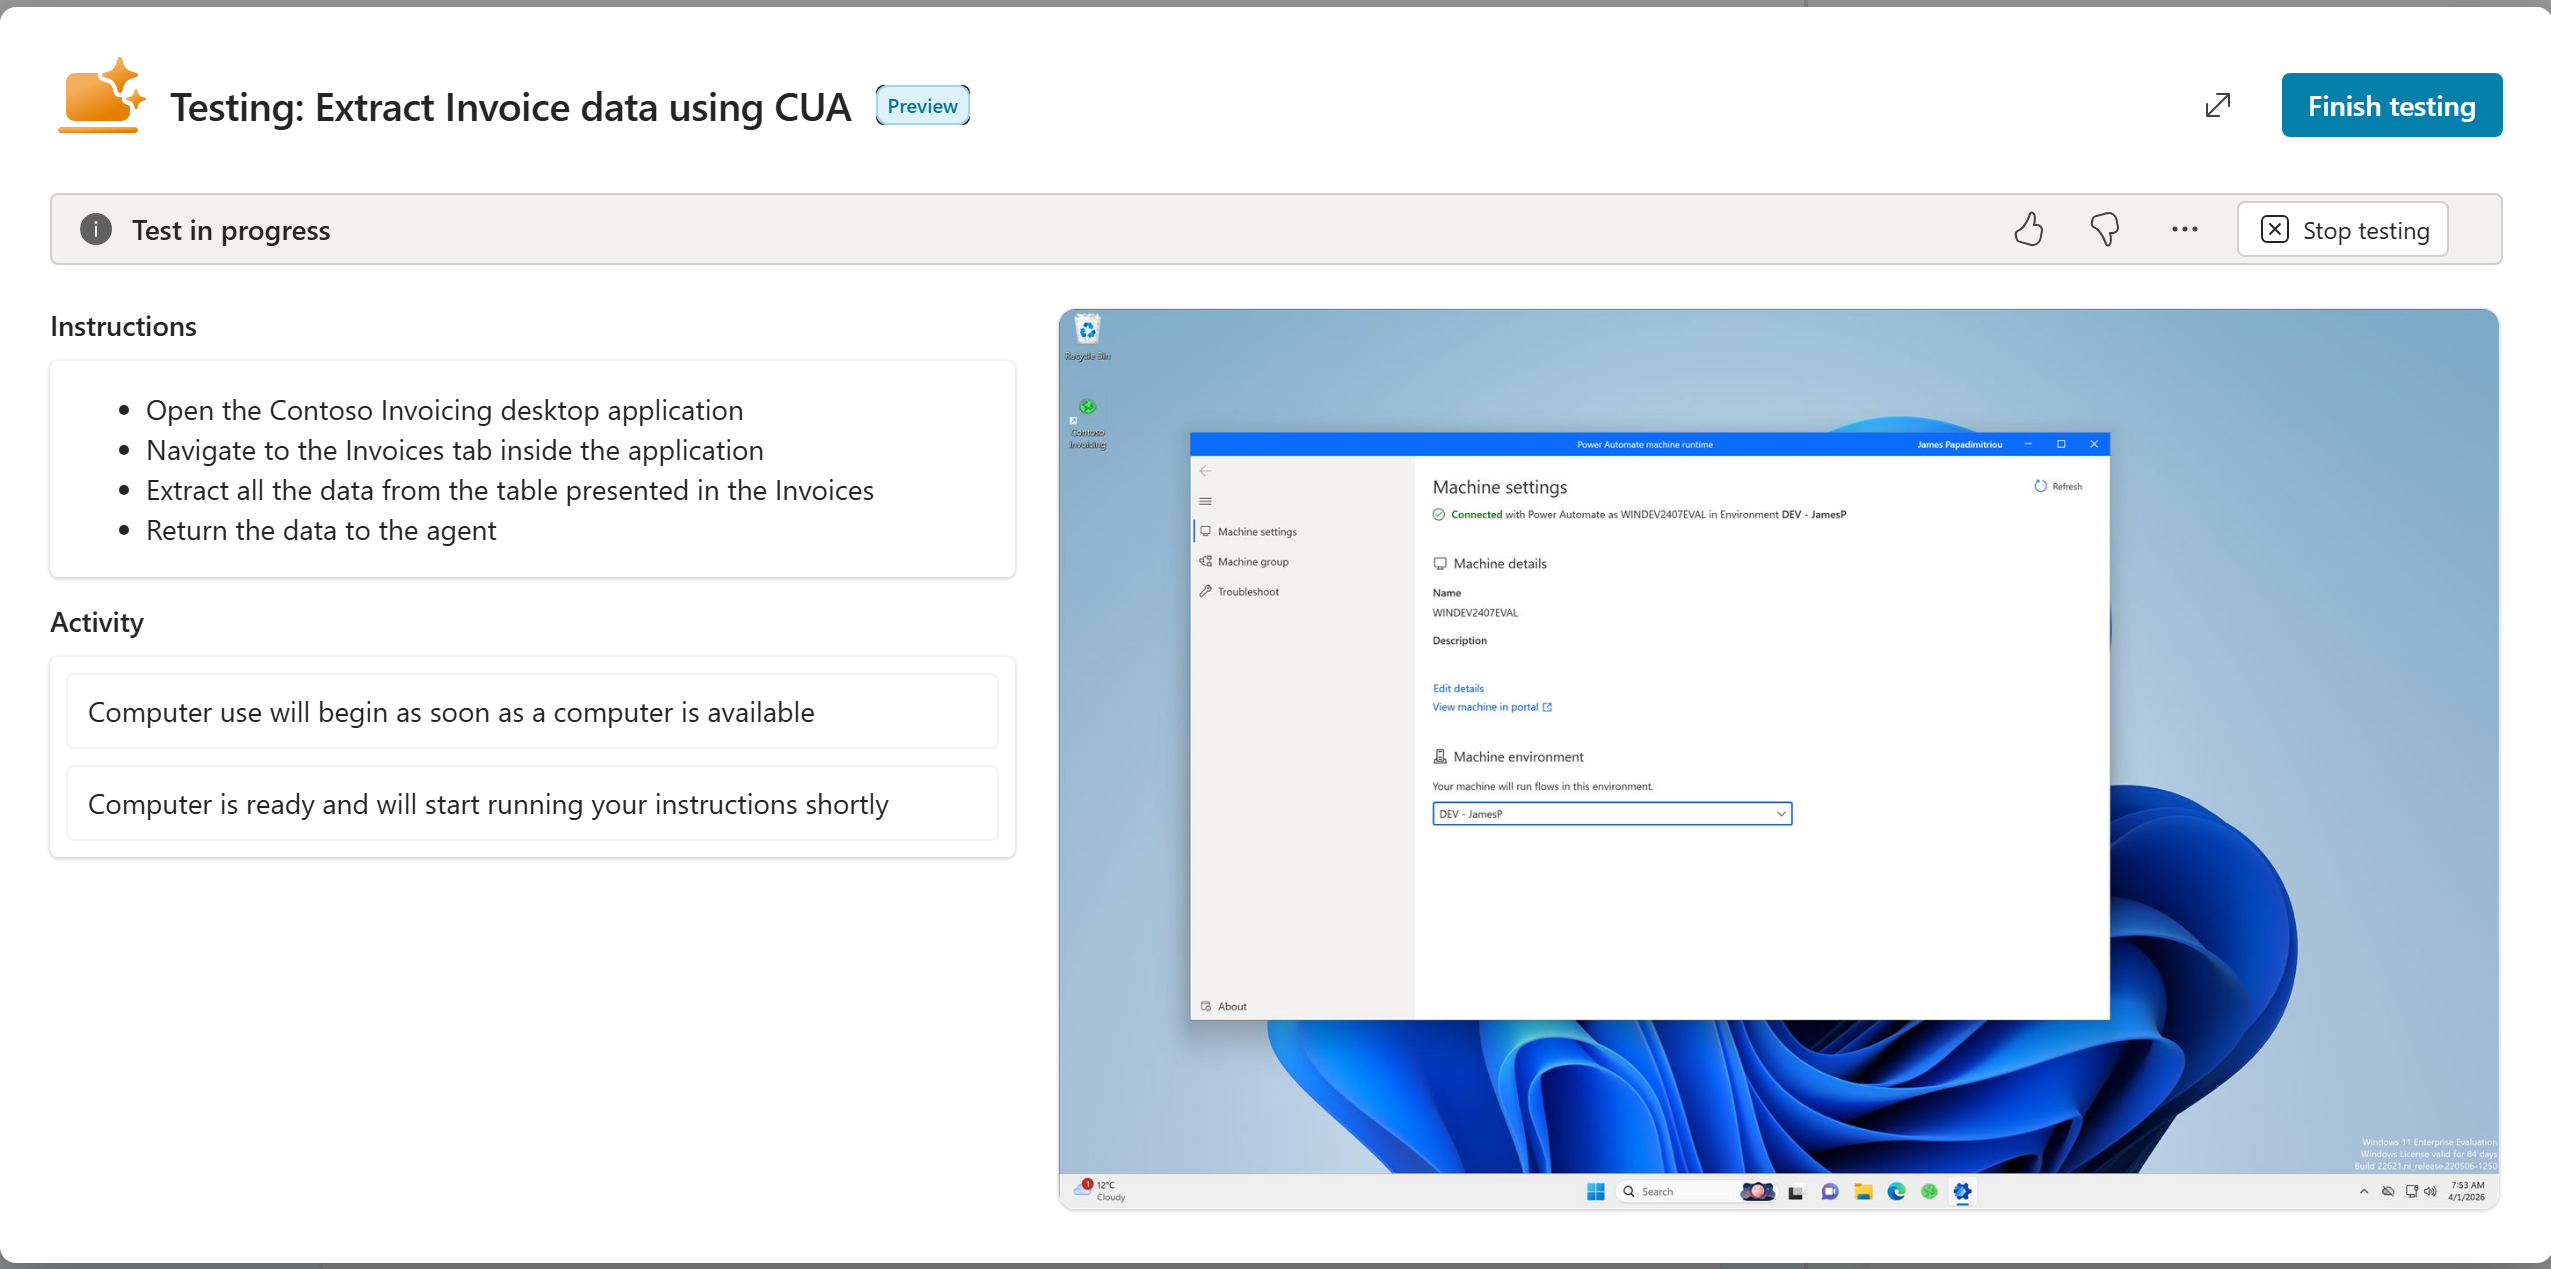Select Machine group in the sidebar
Viewport: 2551px width, 1269px height.
(1252, 562)
